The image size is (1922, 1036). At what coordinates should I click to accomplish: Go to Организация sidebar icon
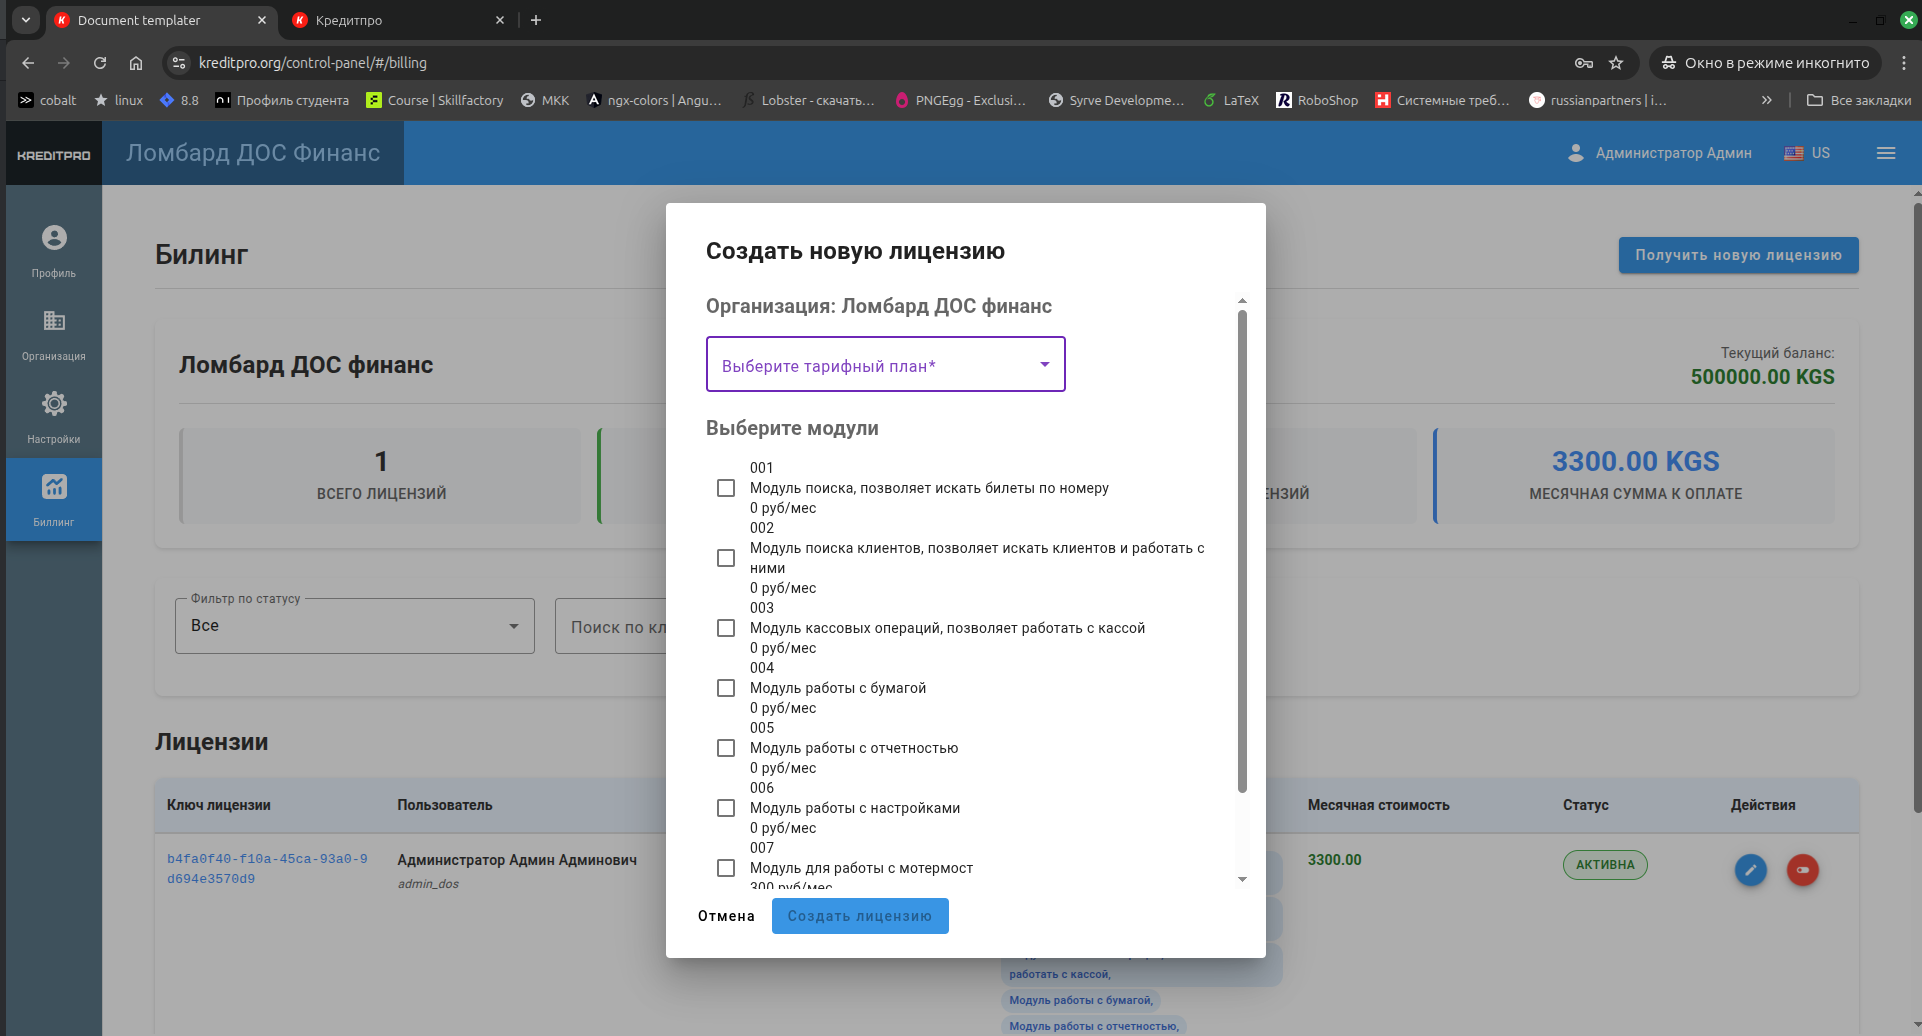point(54,334)
